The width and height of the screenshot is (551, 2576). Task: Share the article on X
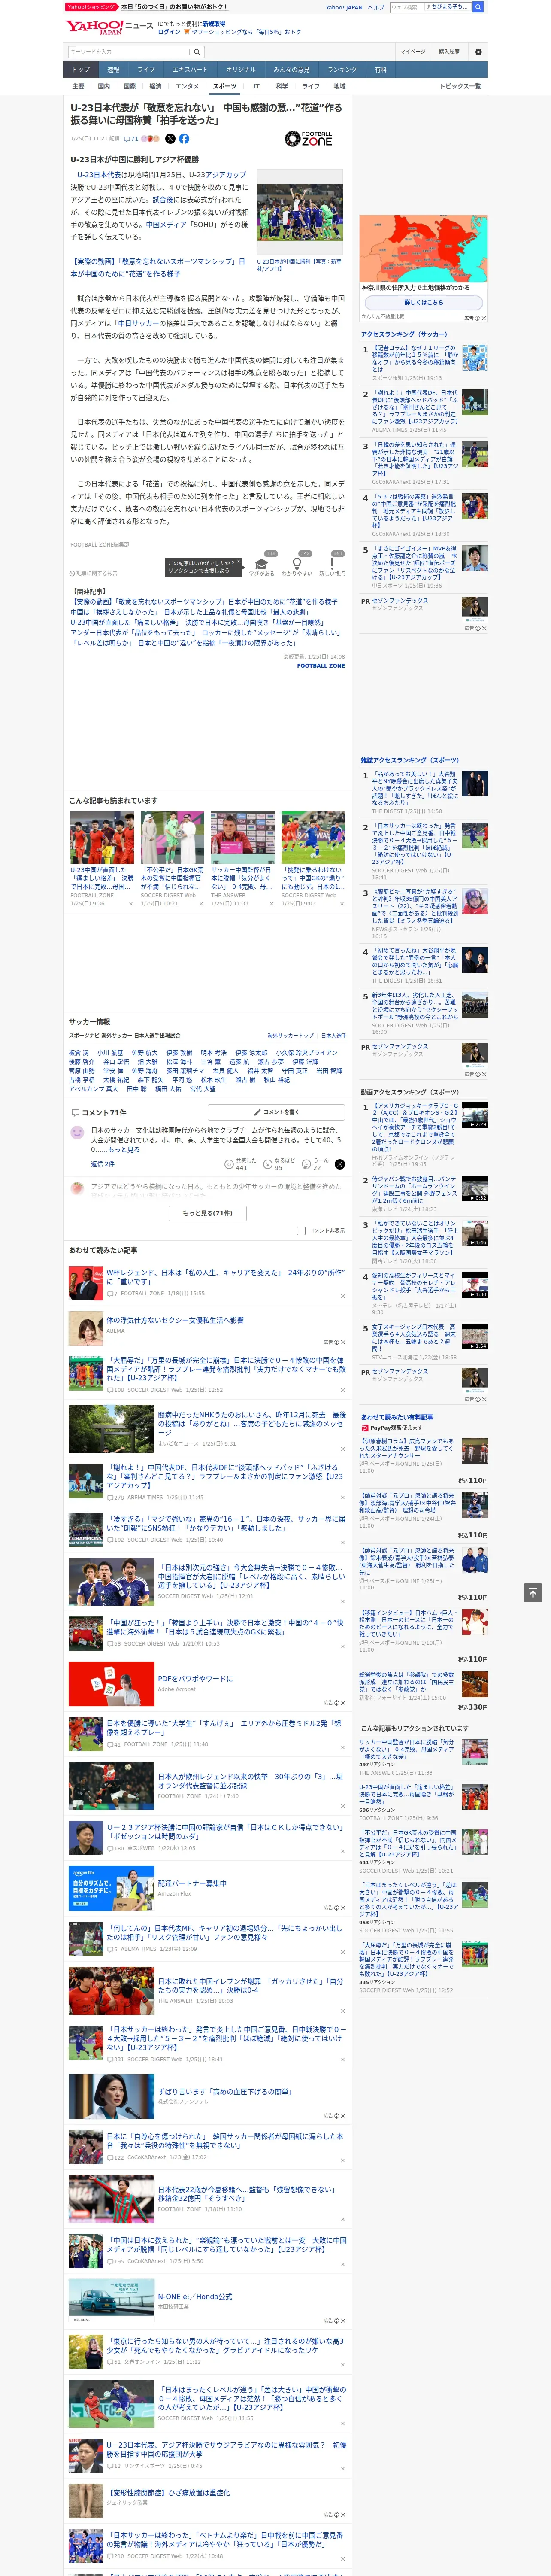click(170, 139)
